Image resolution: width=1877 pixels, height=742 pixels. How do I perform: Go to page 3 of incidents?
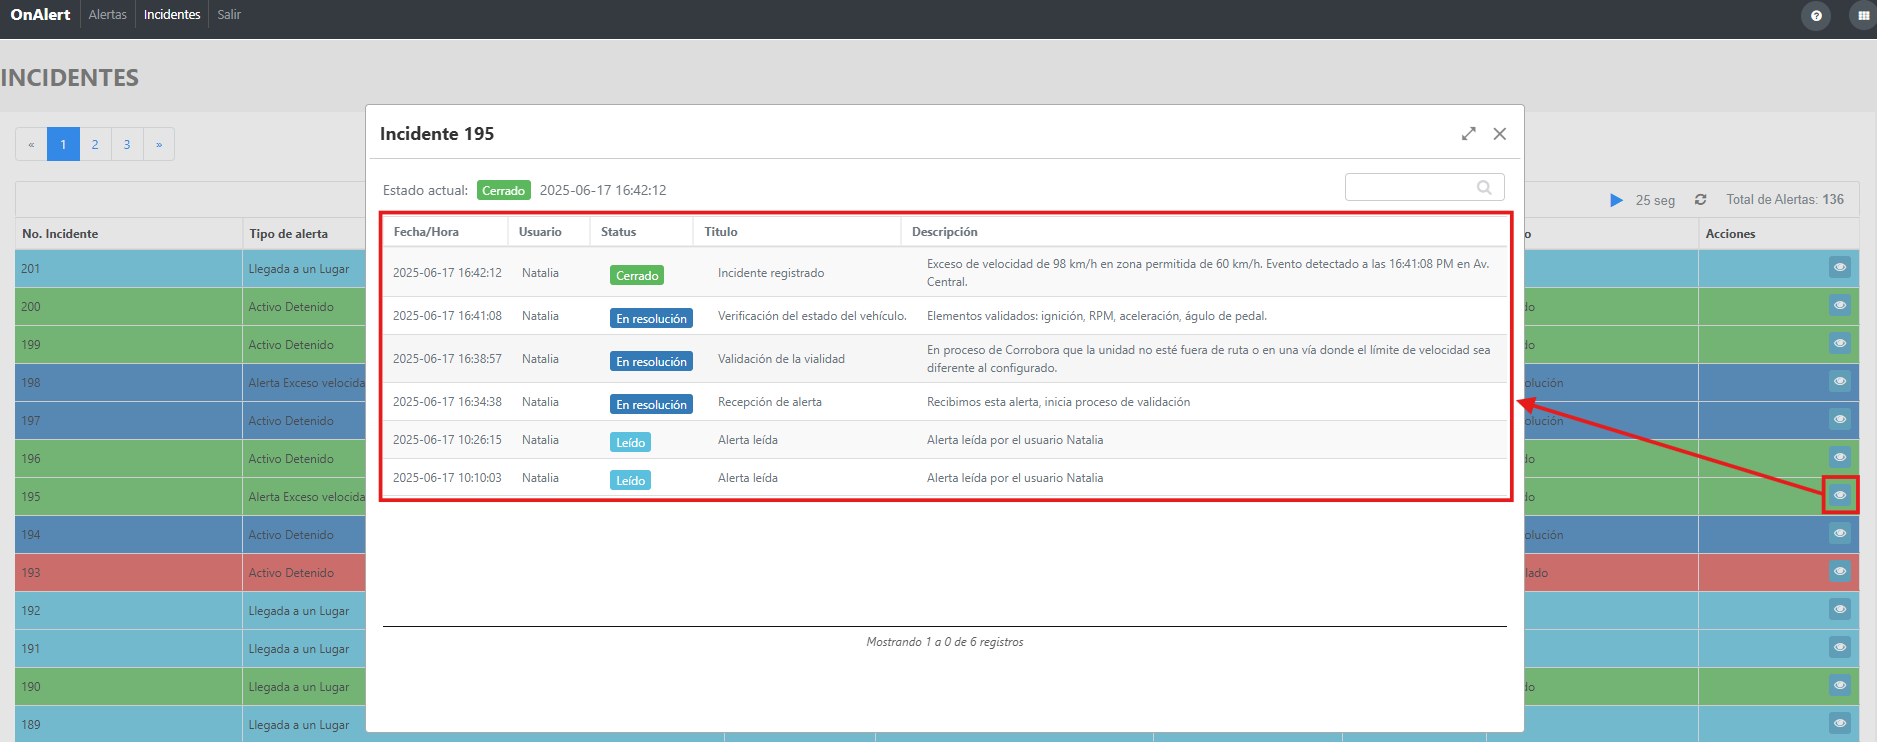pyautogui.click(x=127, y=144)
